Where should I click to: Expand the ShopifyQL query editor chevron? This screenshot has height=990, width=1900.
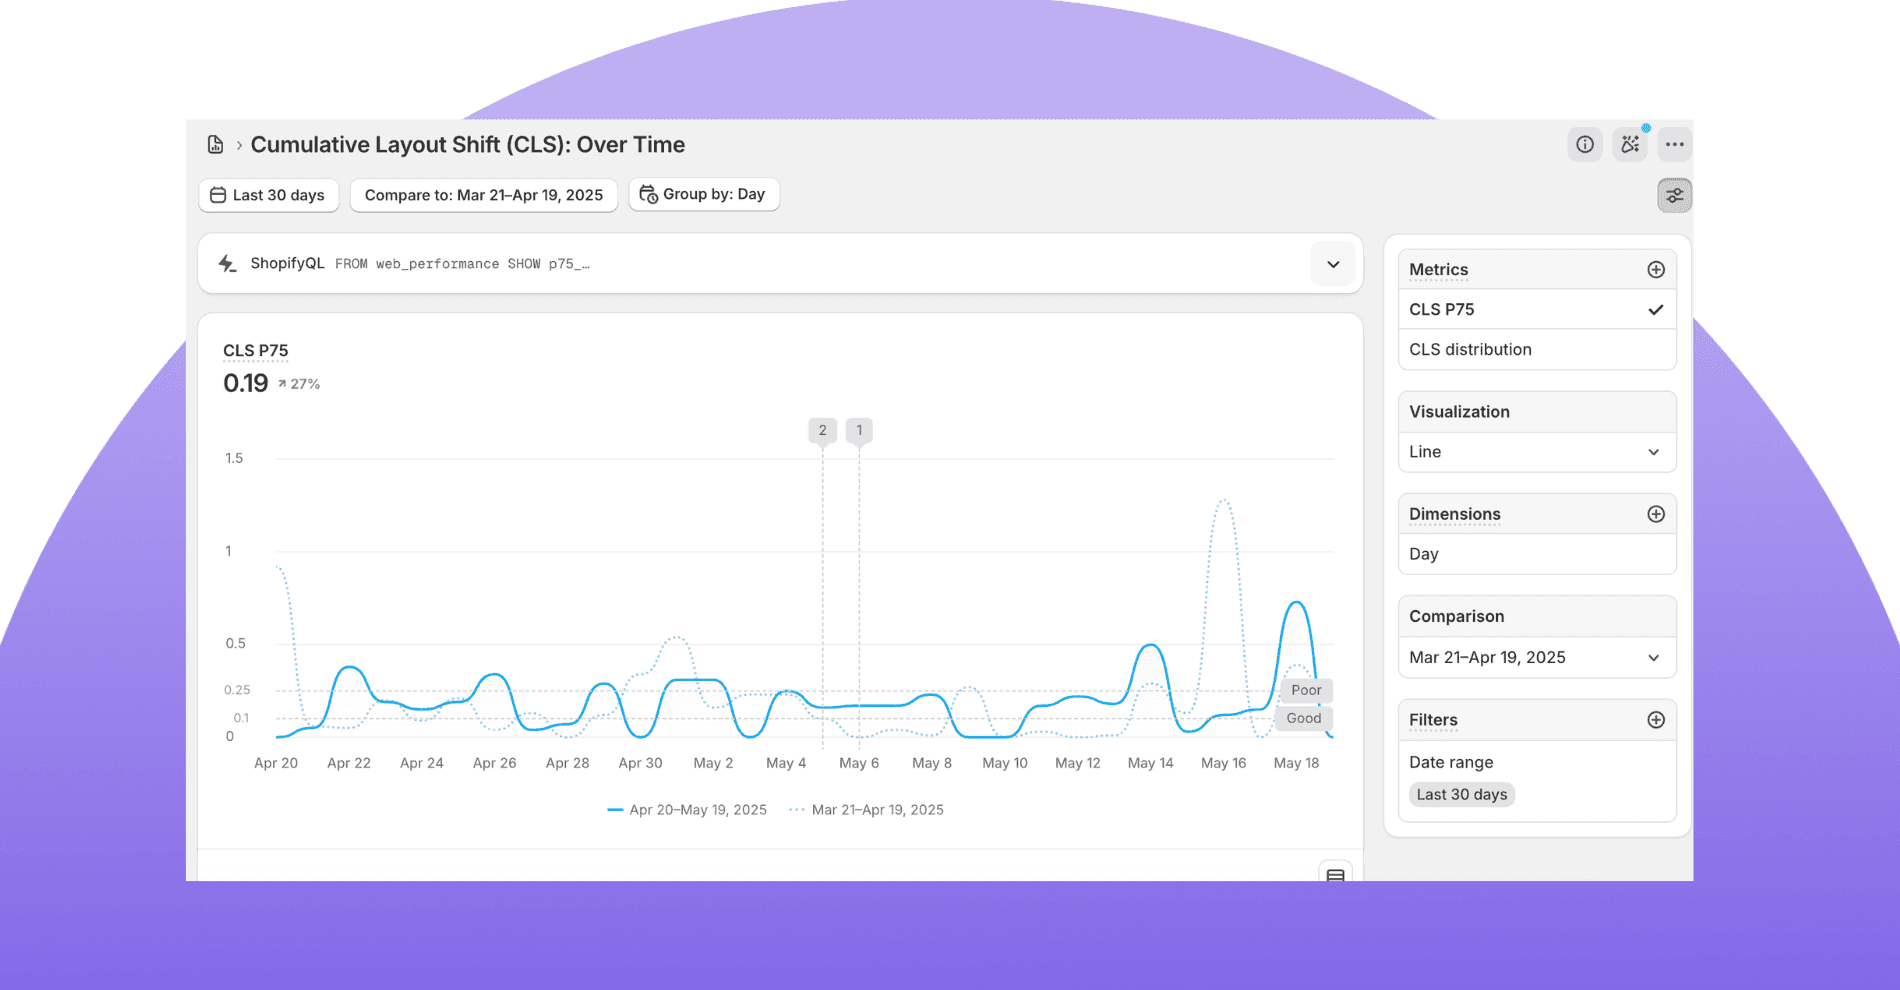(1333, 264)
